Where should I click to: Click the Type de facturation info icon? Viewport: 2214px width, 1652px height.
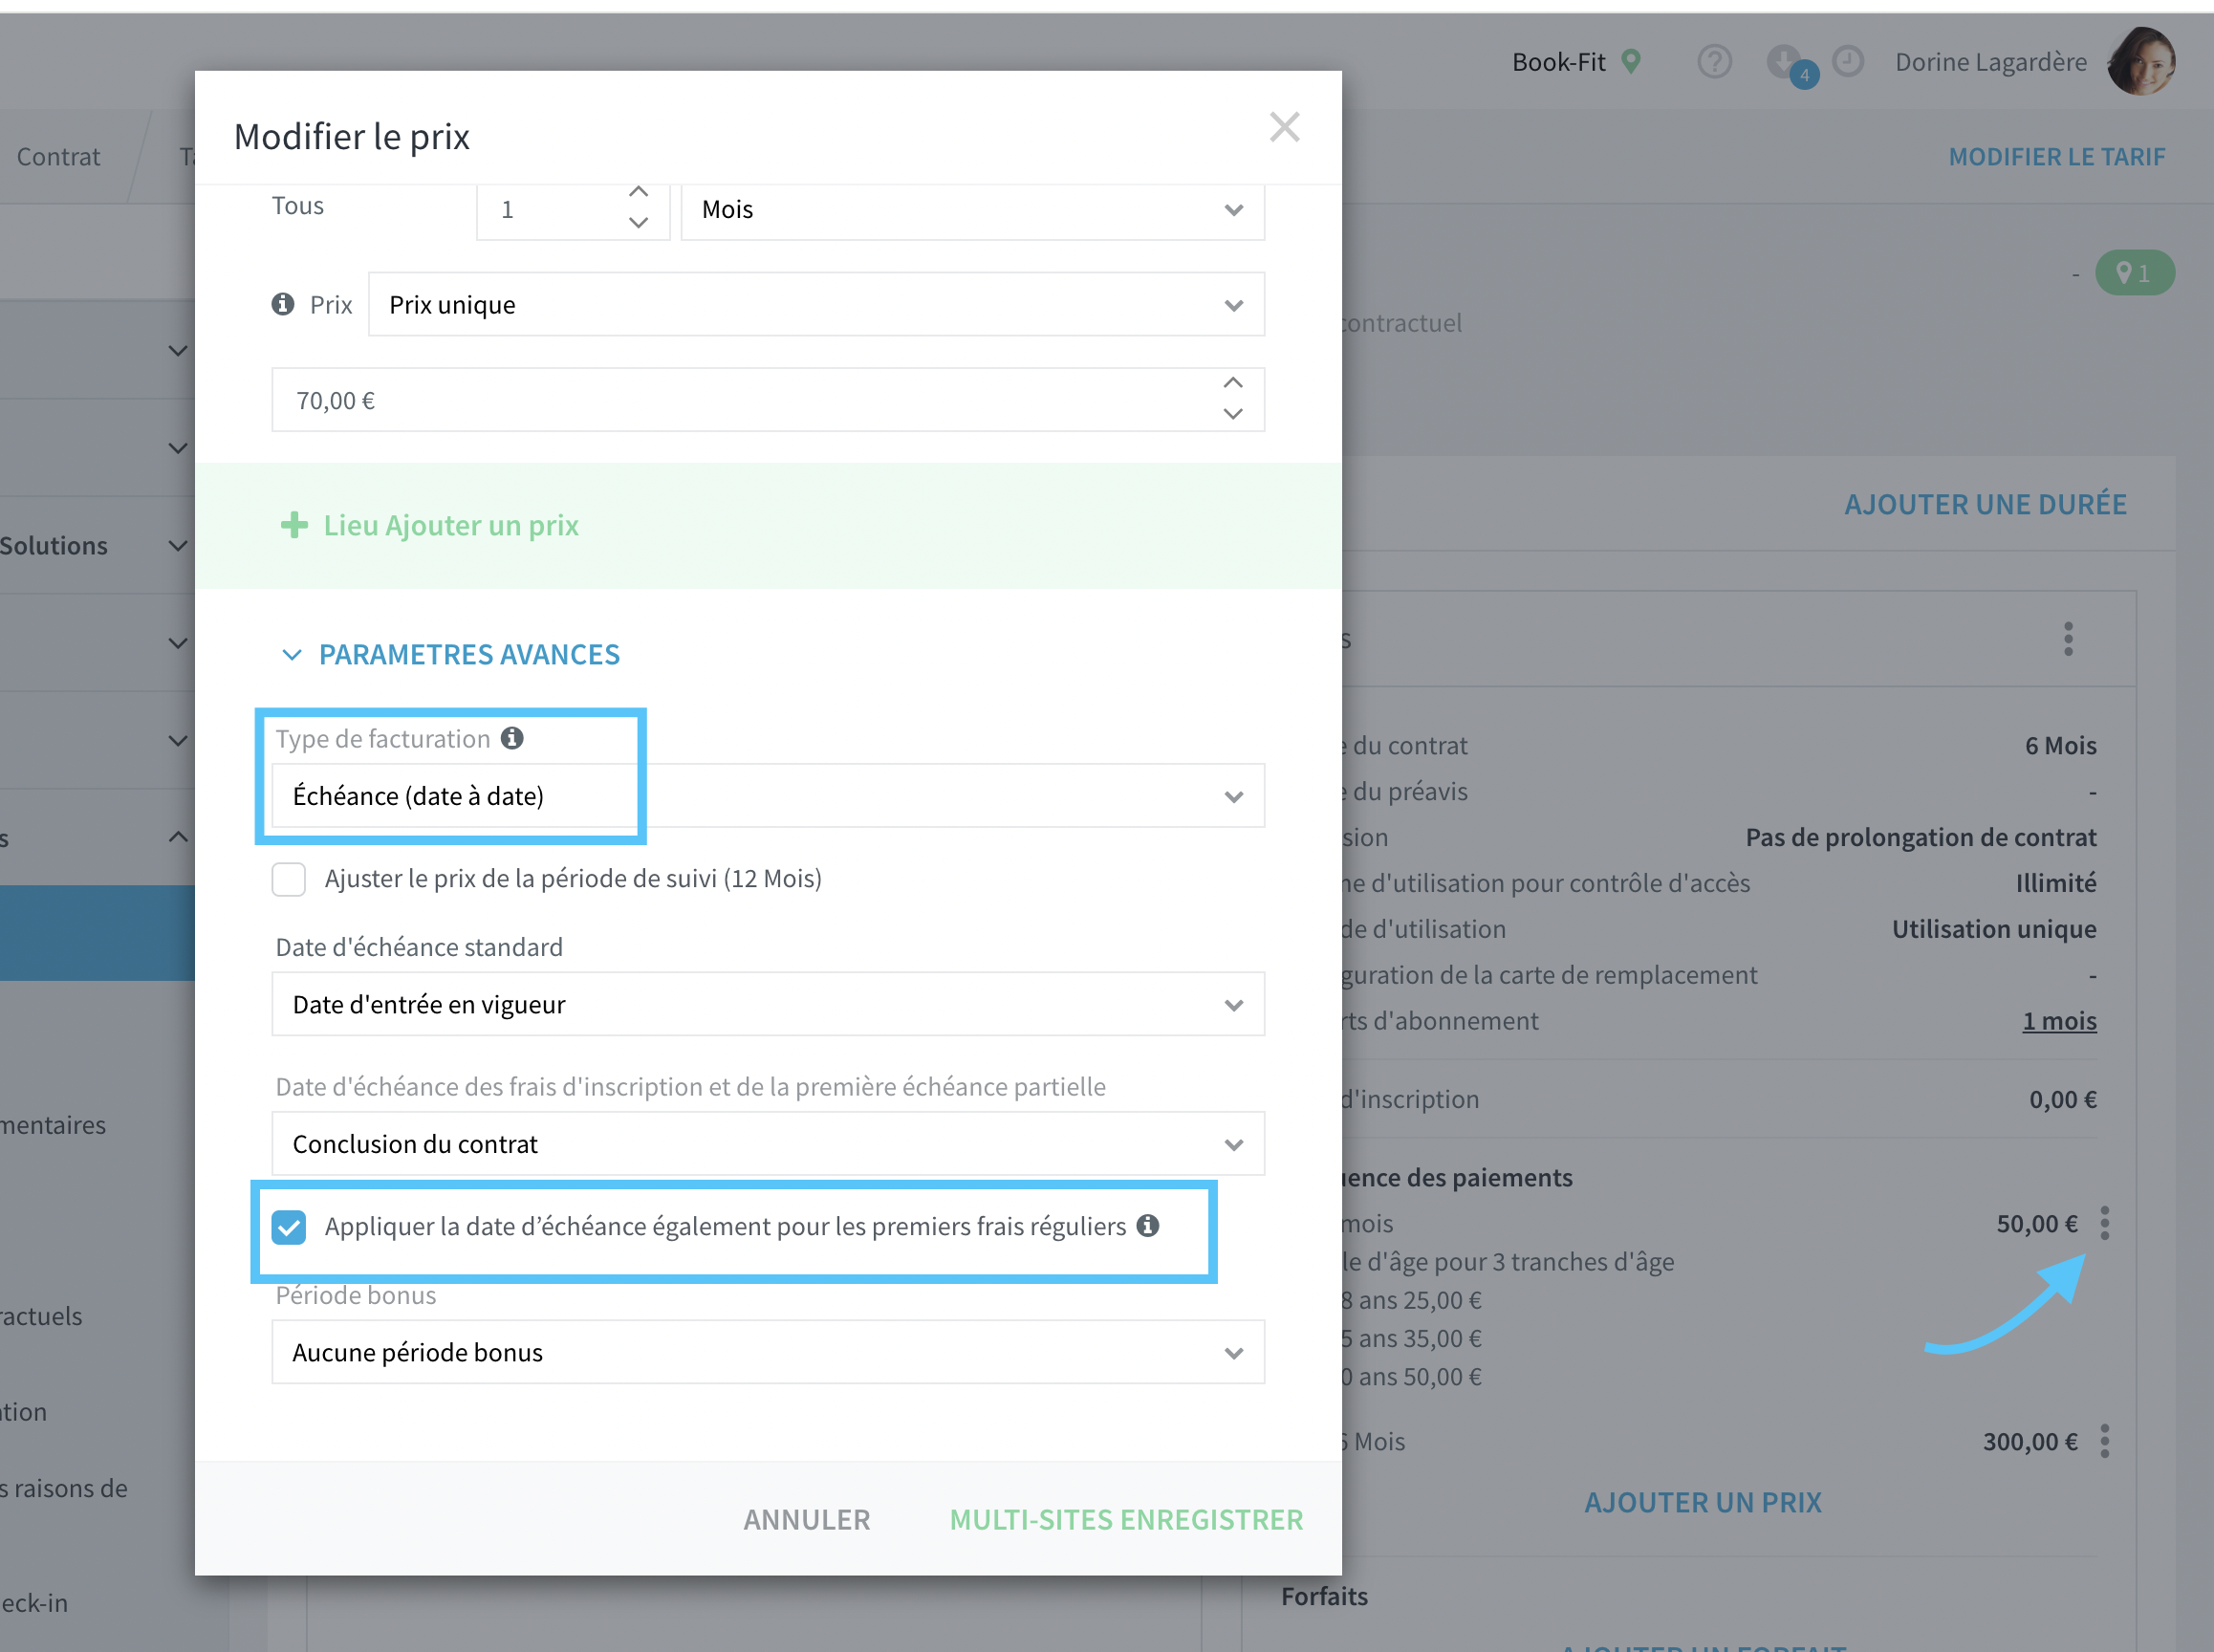[512, 738]
